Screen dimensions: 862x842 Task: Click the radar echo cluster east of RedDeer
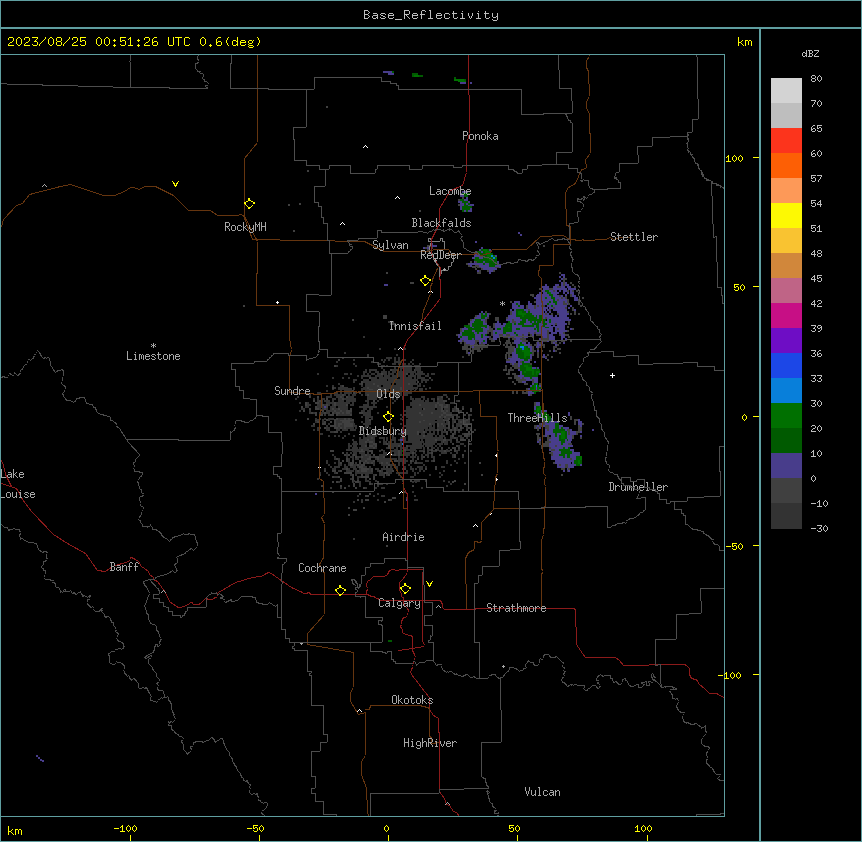pyautogui.click(x=484, y=260)
